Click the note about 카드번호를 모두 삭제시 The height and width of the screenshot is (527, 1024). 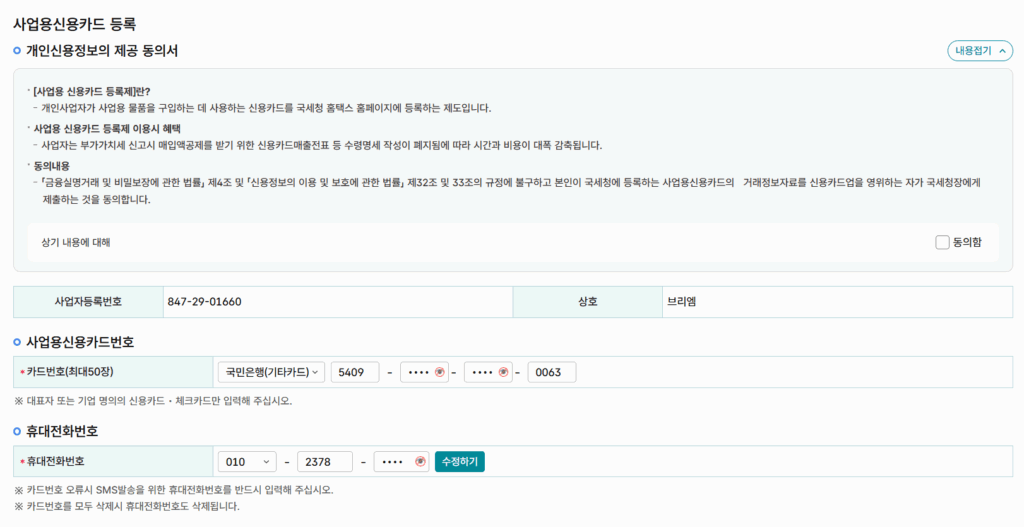127,506
